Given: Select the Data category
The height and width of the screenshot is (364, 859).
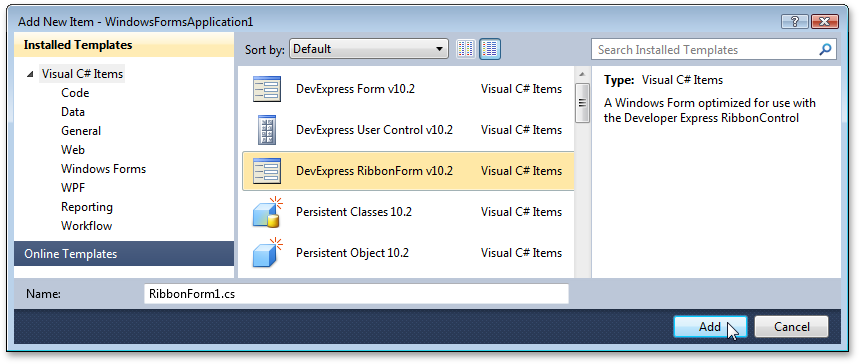Looking at the screenshot, I should click(73, 112).
